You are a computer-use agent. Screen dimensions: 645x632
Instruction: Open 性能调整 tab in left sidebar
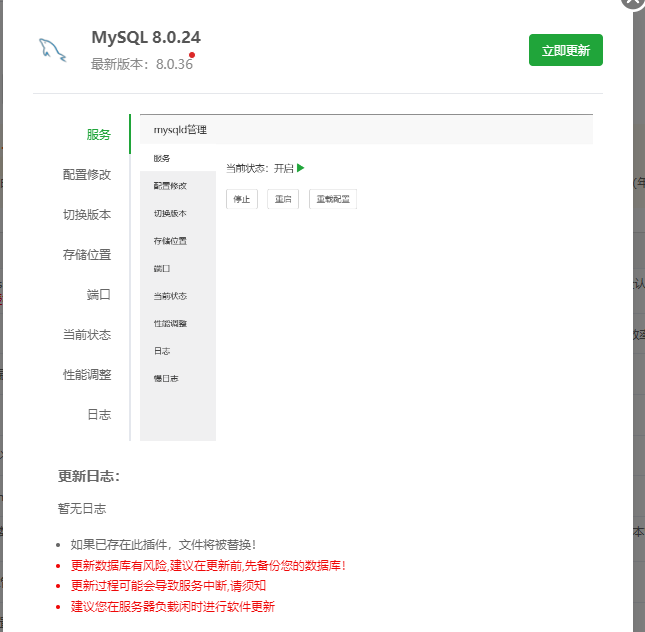(x=87, y=374)
